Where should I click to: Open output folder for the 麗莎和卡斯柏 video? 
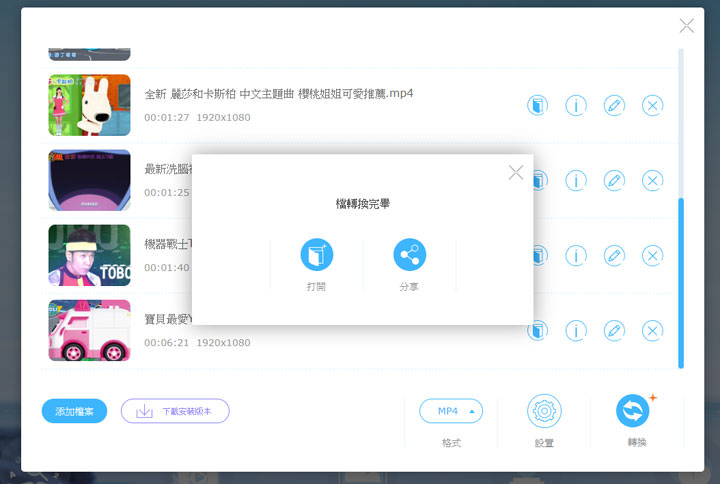coord(537,105)
